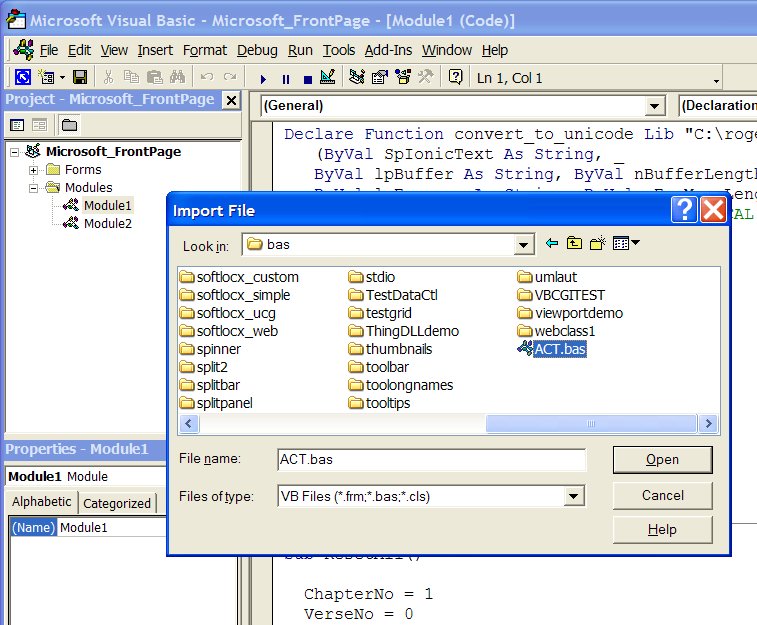
Task: Click the Help question-mark toolbar icon
Action: [x=455, y=77]
